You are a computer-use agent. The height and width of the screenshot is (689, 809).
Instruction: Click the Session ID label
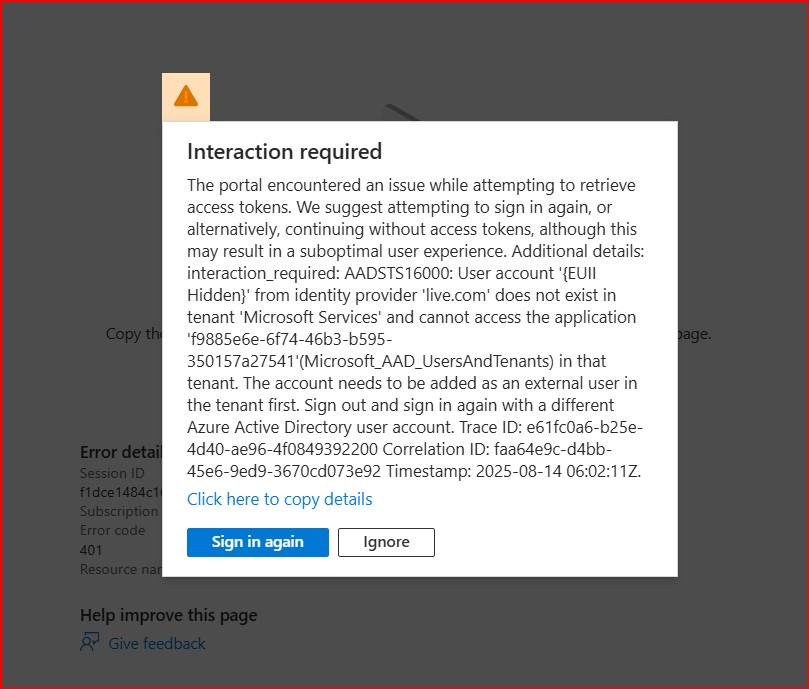pyautogui.click(x=111, y=473)
